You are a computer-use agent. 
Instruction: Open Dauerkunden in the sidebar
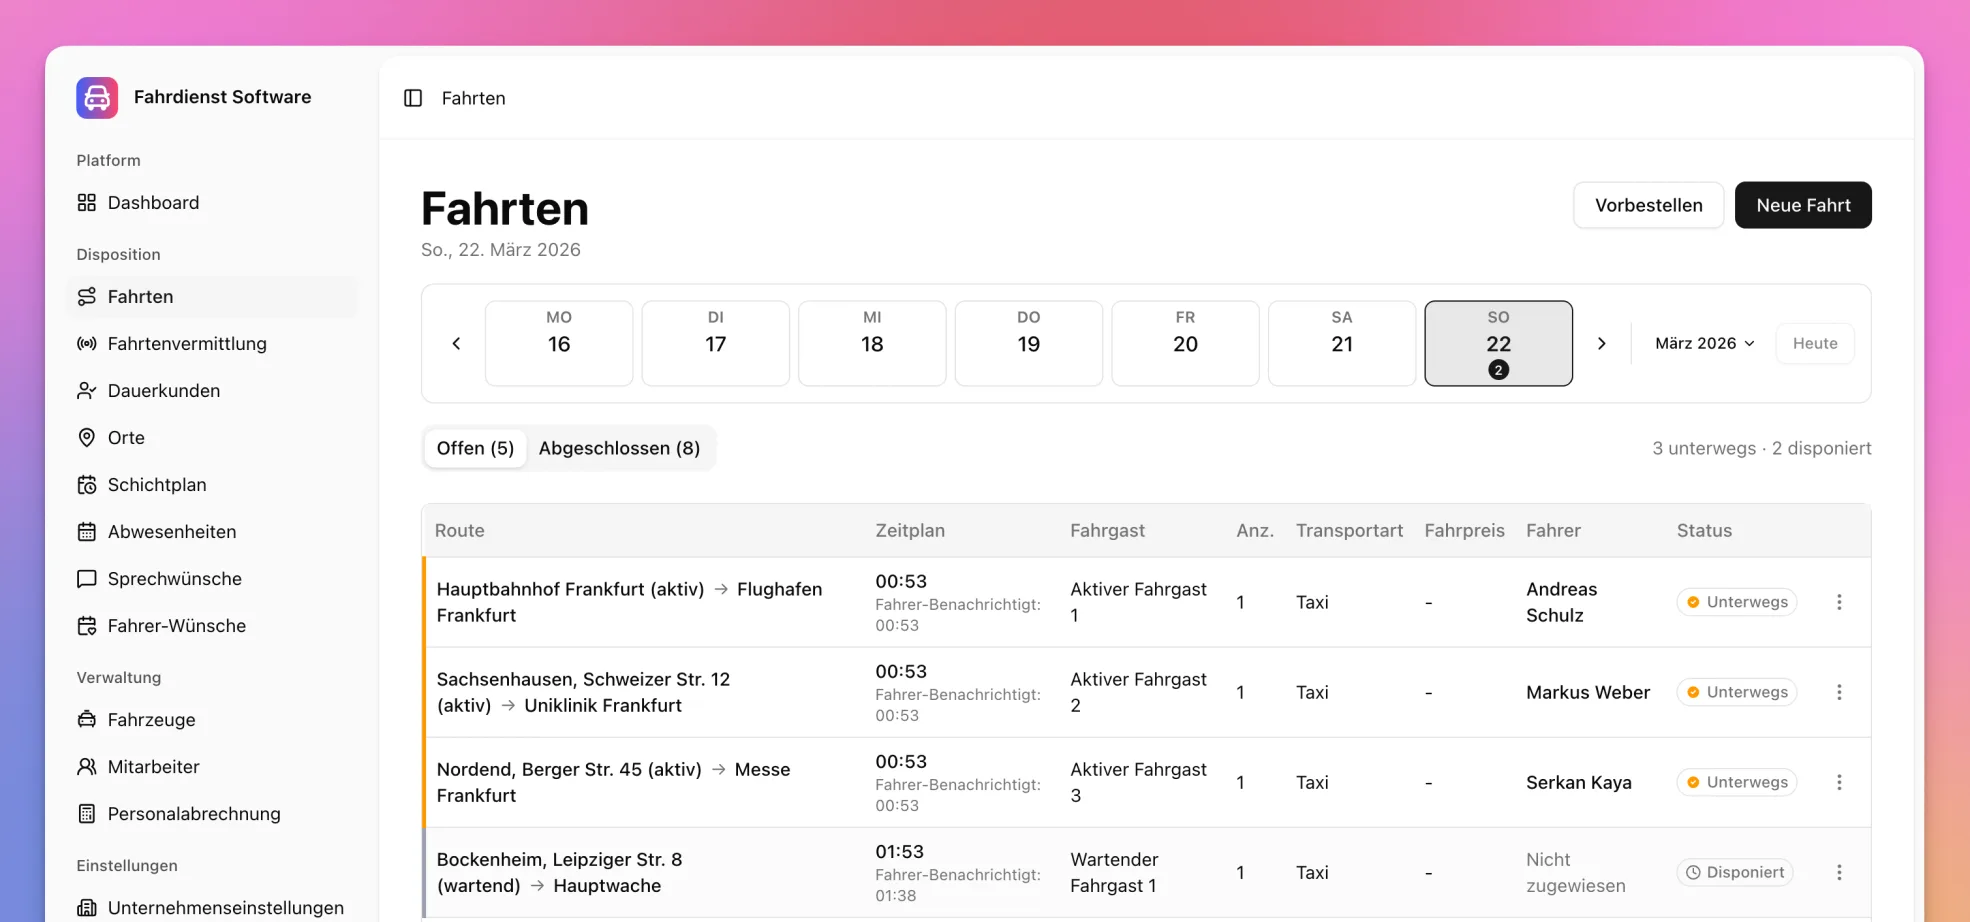pyautogui.click(x=164, y=391)
